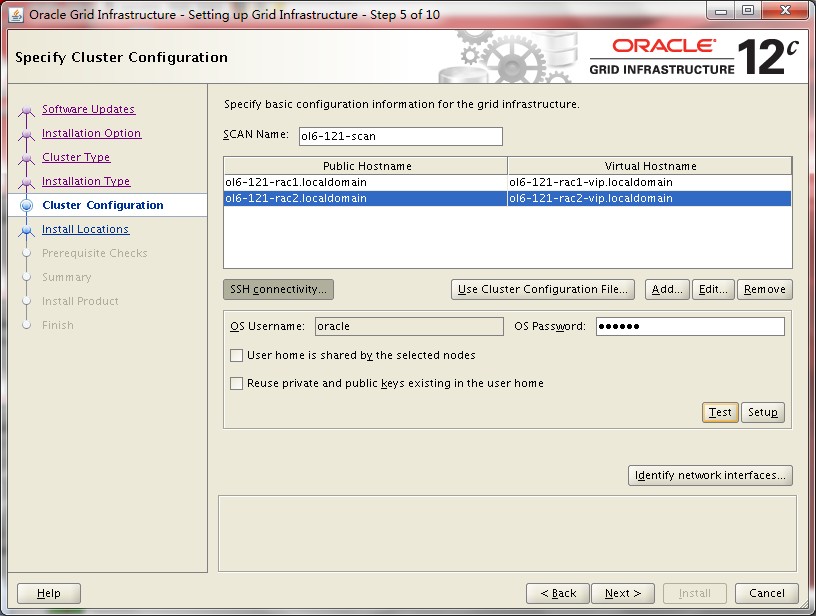Select the Public Hostname column header
Viewport: 816px width, 616px height.
pos(366,166)
